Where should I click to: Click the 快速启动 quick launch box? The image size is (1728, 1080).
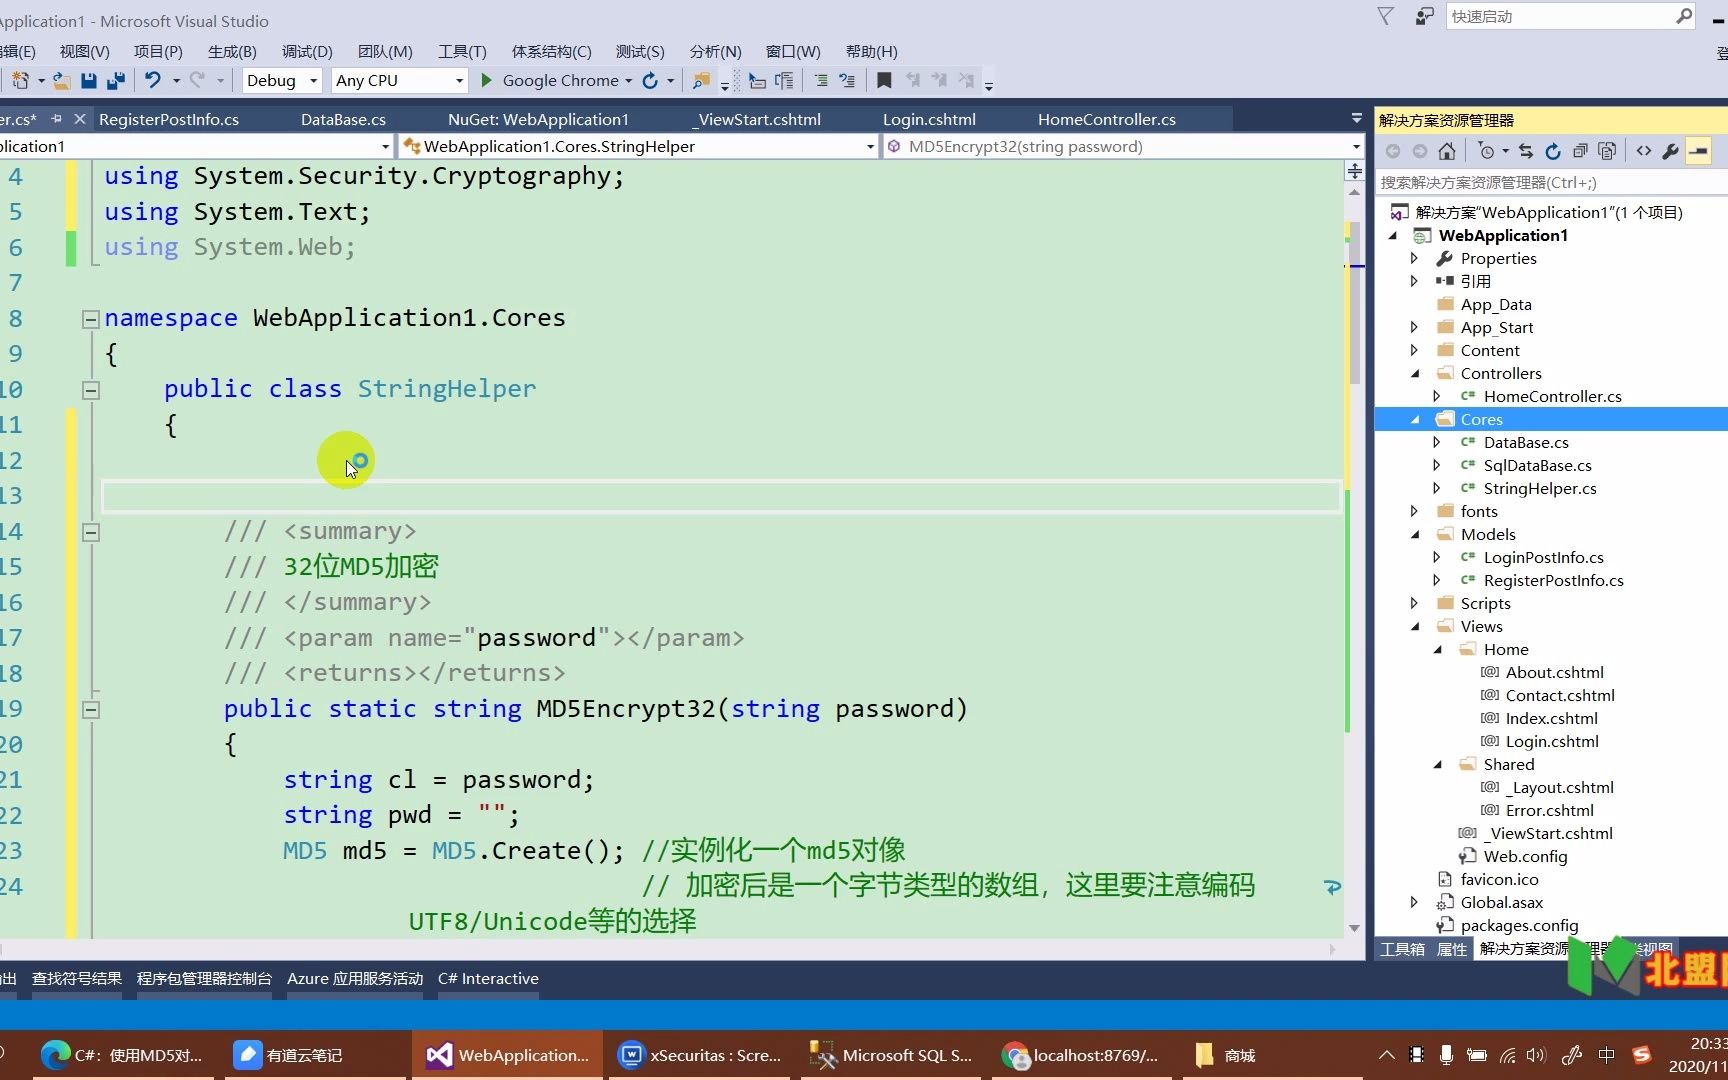pyautogui.click(x=1570, y=16)
